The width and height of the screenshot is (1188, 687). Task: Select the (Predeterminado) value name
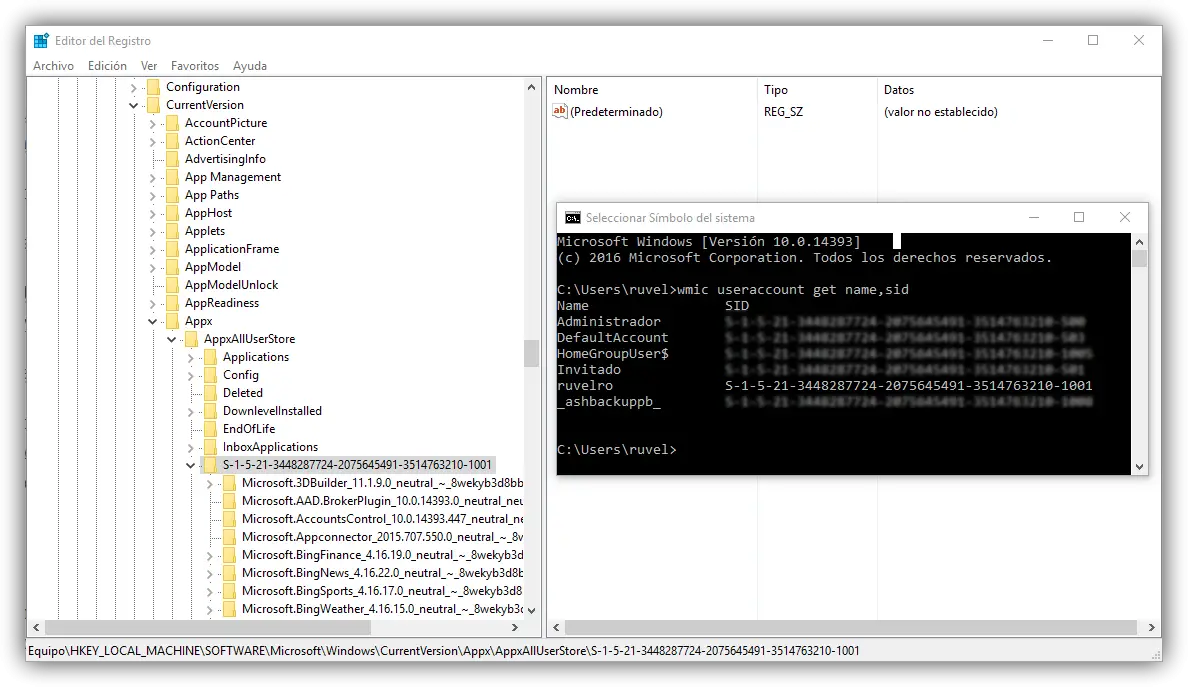click(616, 112)
